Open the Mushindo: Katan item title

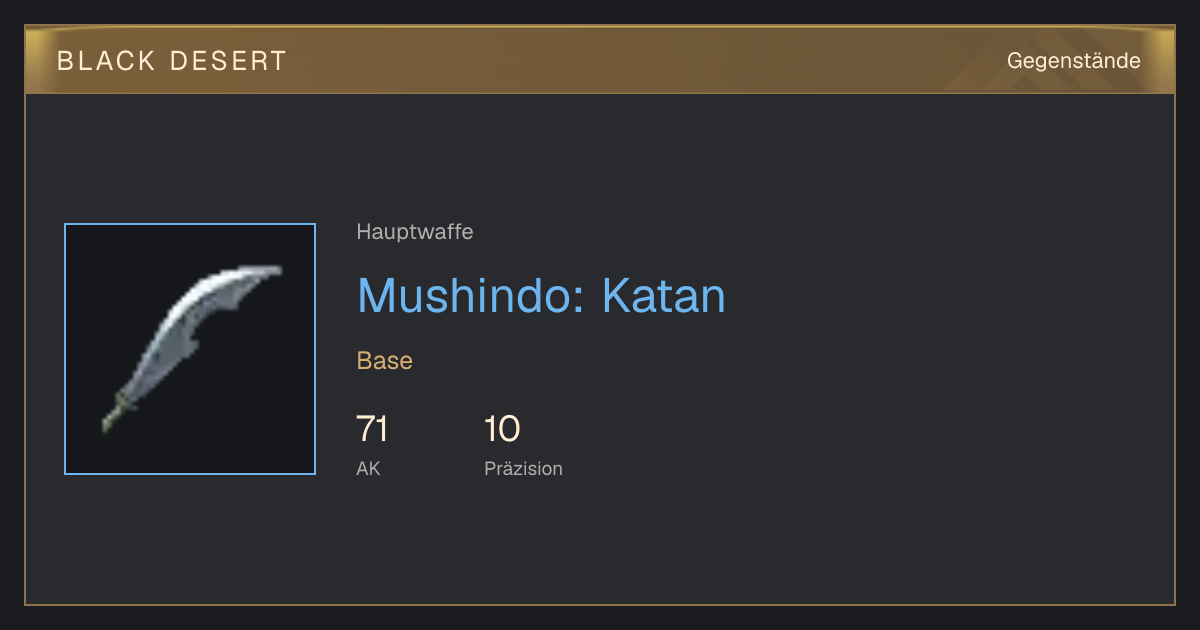pos(541,296)
